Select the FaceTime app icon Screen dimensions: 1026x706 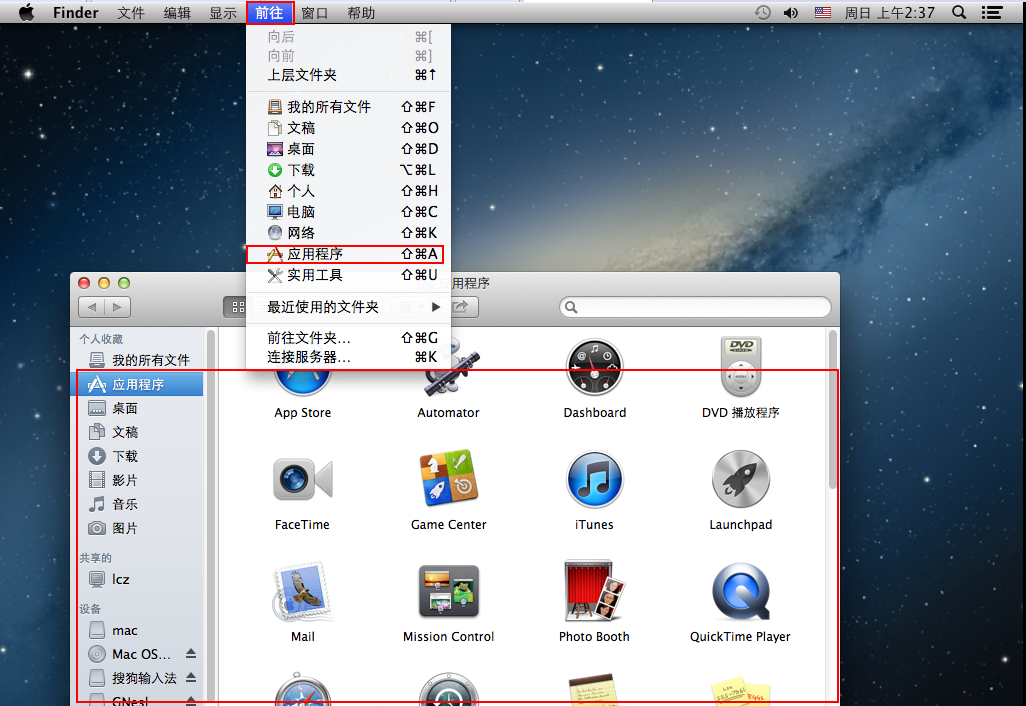(x=302, y=480)
